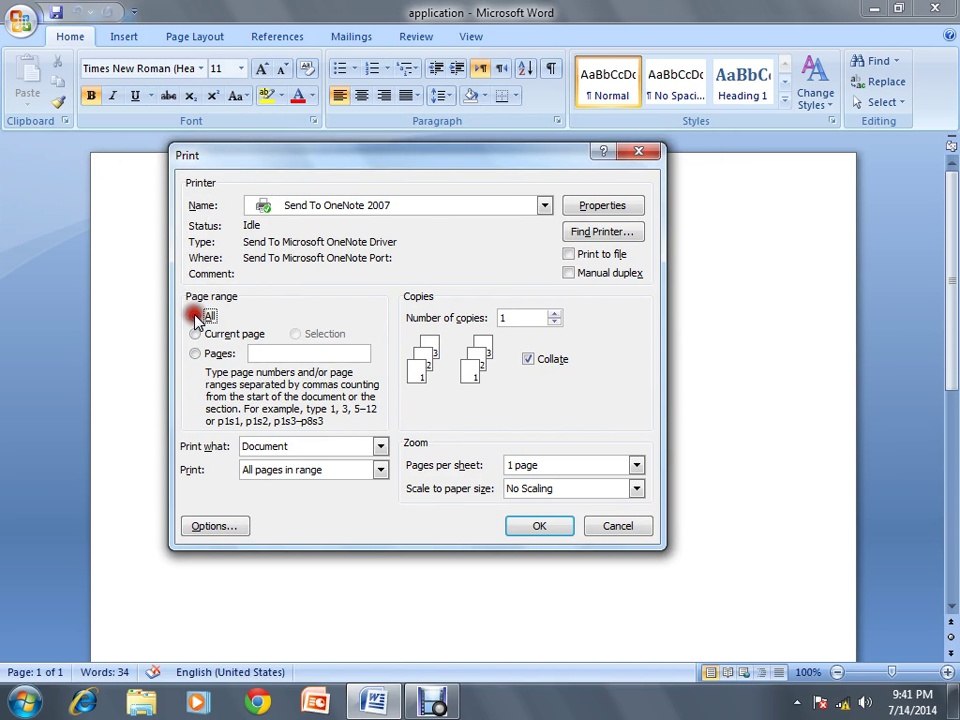Click the Shrink Font icon
Viewport: 960px width, 720px height.
tap(282, 69)
